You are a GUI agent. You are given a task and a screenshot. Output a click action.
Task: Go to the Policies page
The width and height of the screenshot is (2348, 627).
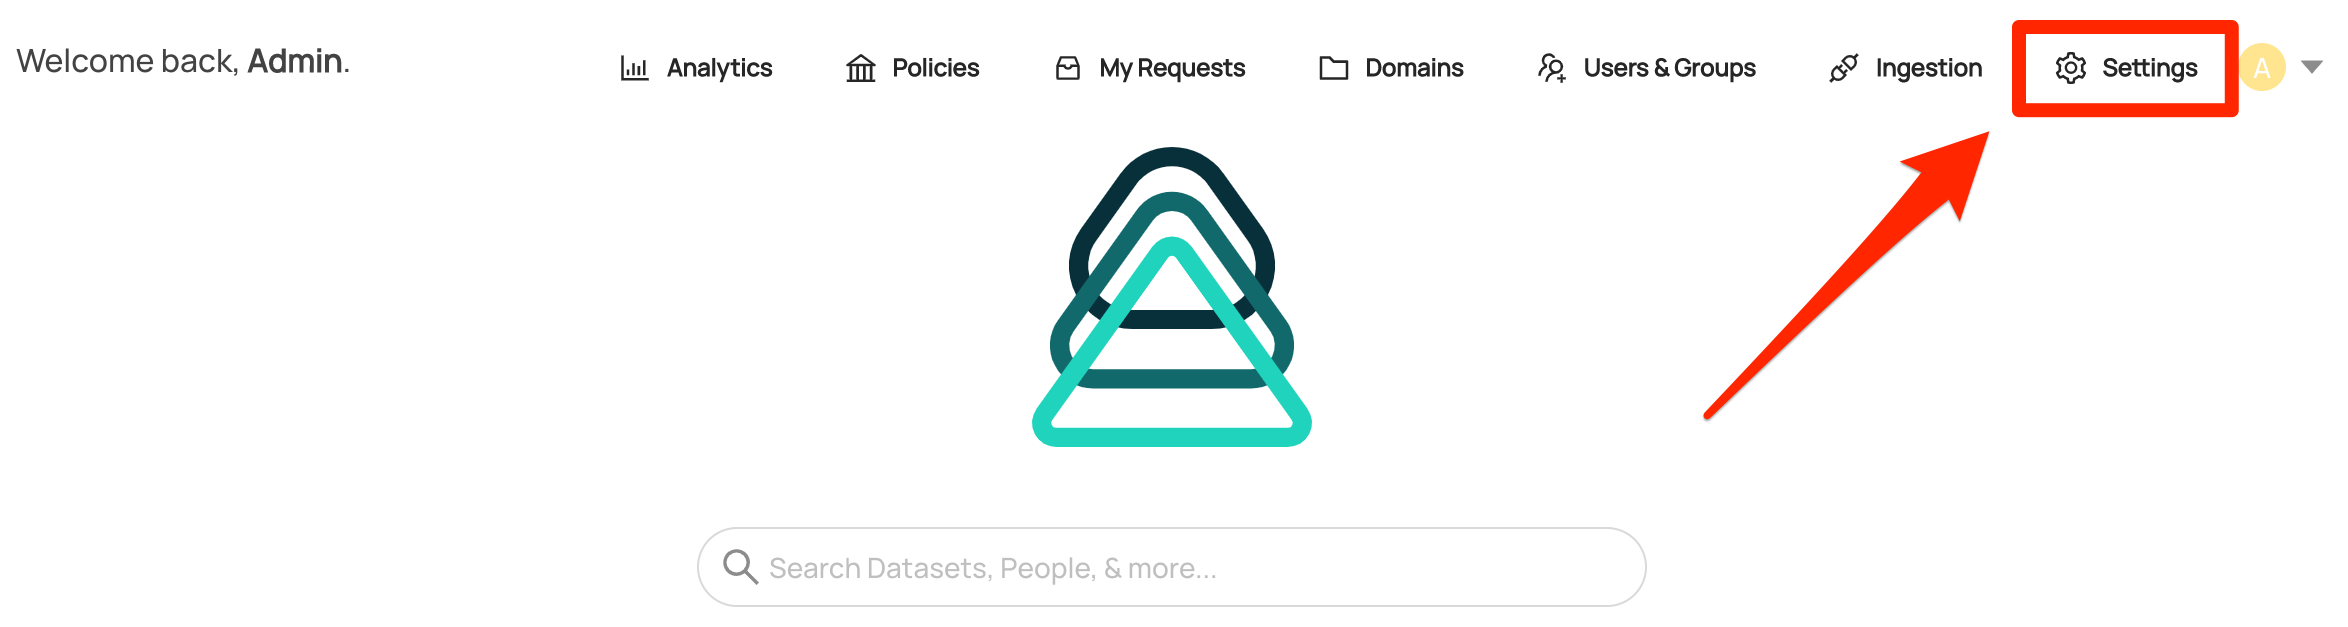935,68
